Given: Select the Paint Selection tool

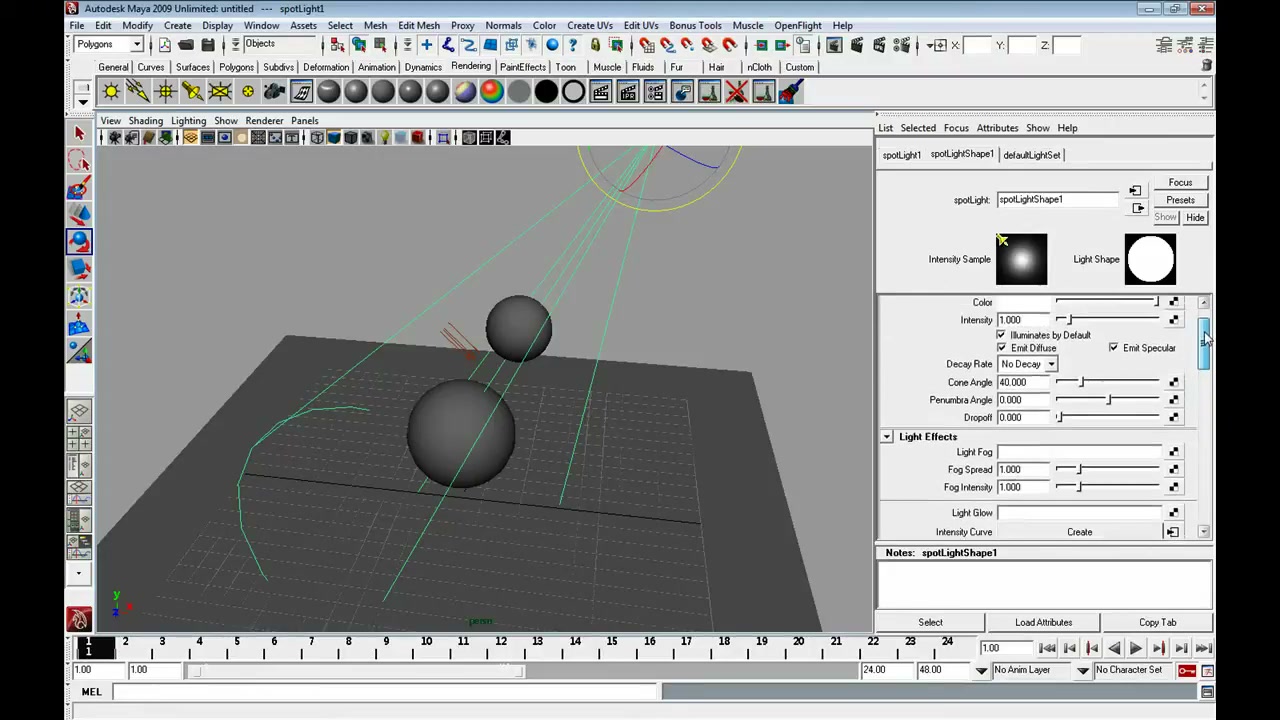Looking at the screenshot, I should point(79,188).
